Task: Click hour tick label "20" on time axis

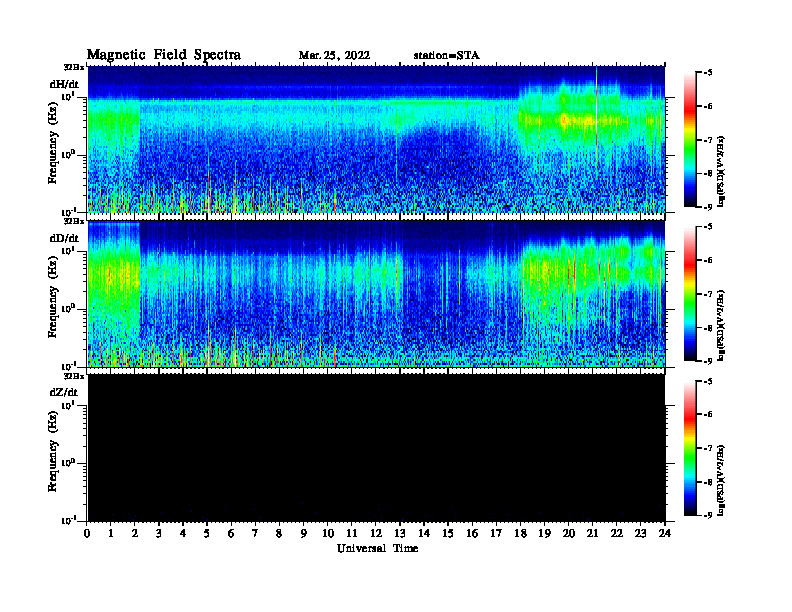Action: (568, 533)
